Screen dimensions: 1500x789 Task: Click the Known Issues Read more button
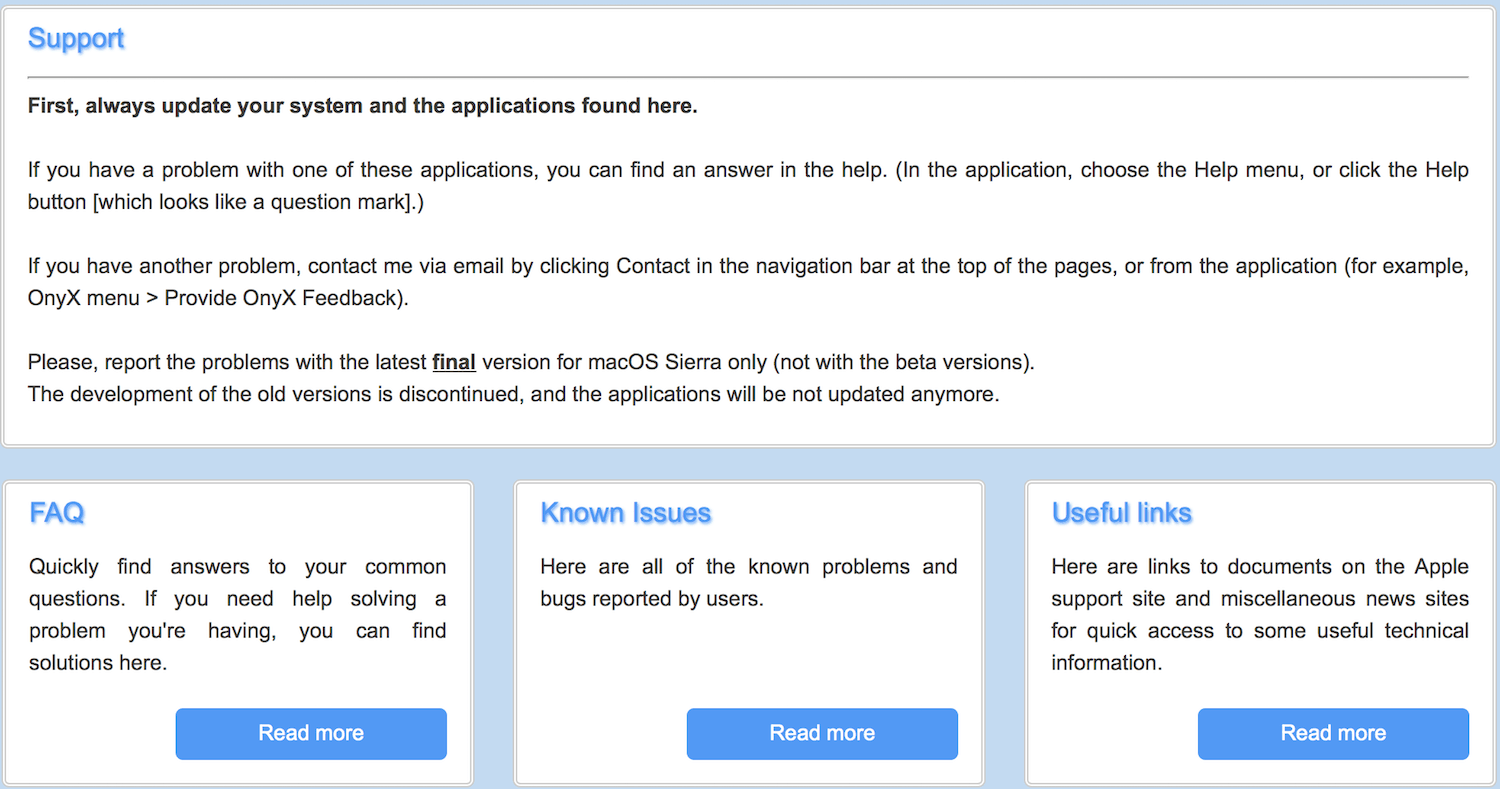(822, 733)
